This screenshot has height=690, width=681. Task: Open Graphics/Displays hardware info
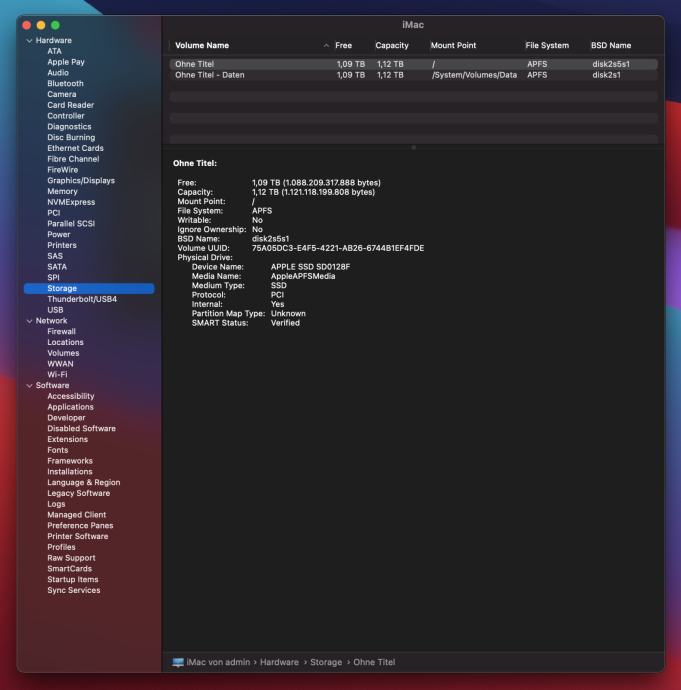[80, 181]
